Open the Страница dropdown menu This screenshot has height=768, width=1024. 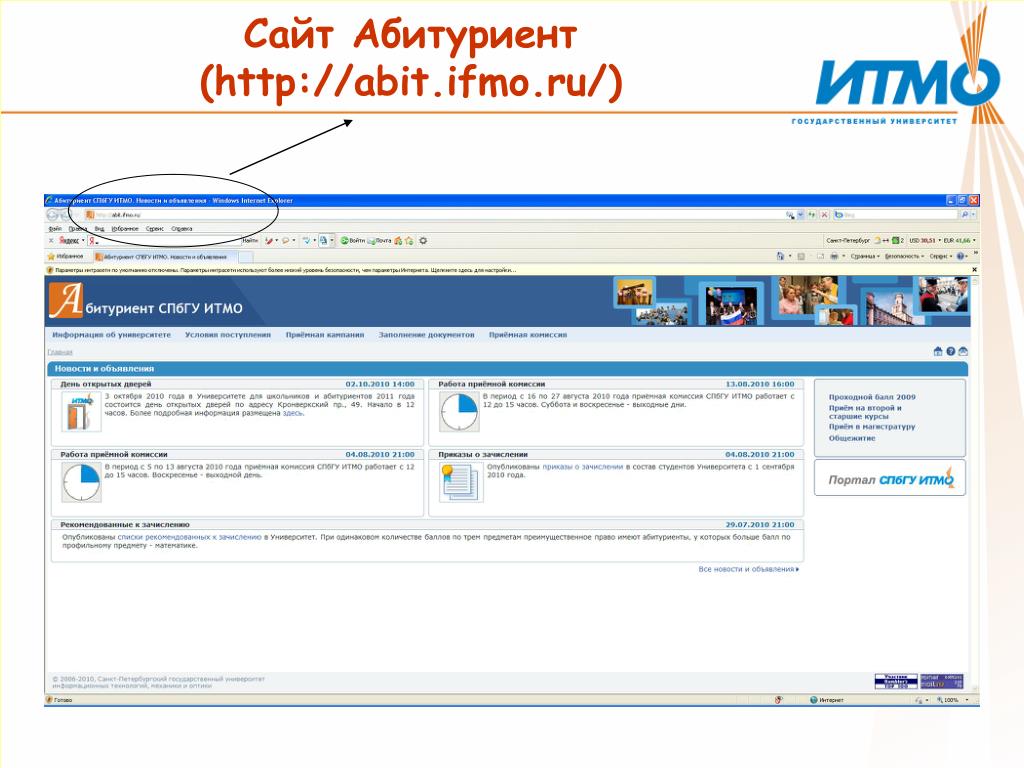865,257
